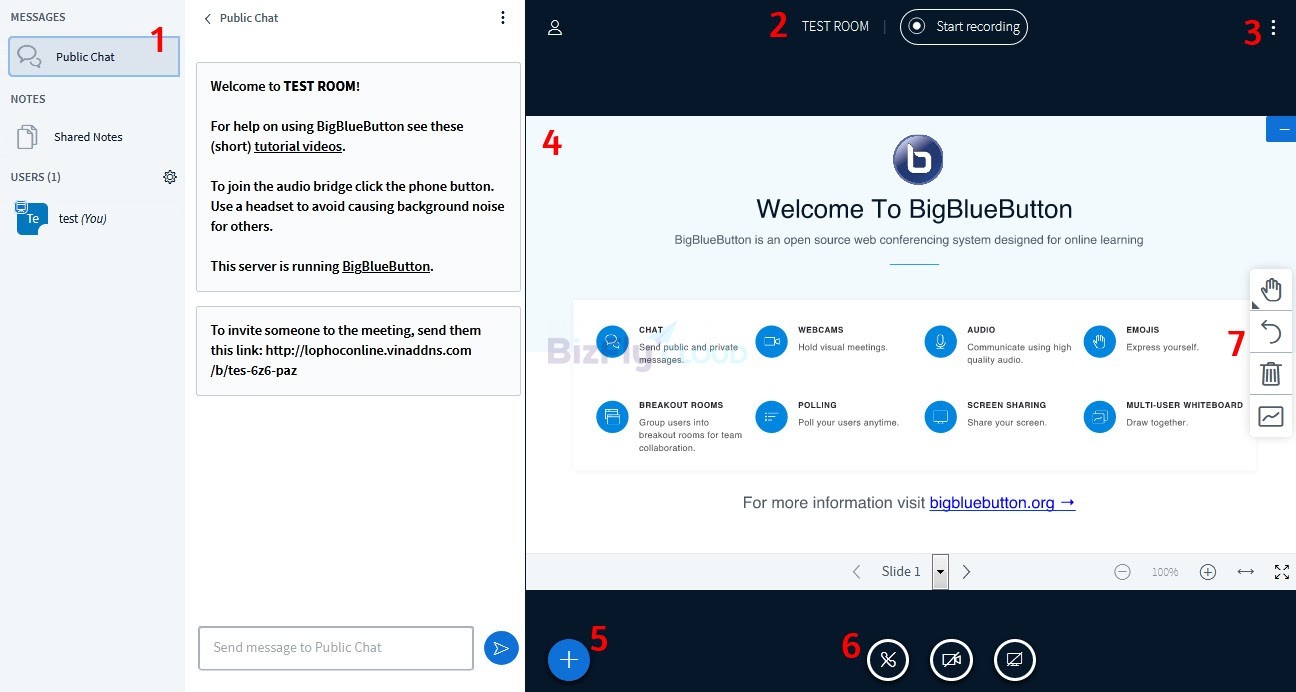Open the BigBlueButton link in welcome message
1296x692 pixels.
(x=386, y=266)
